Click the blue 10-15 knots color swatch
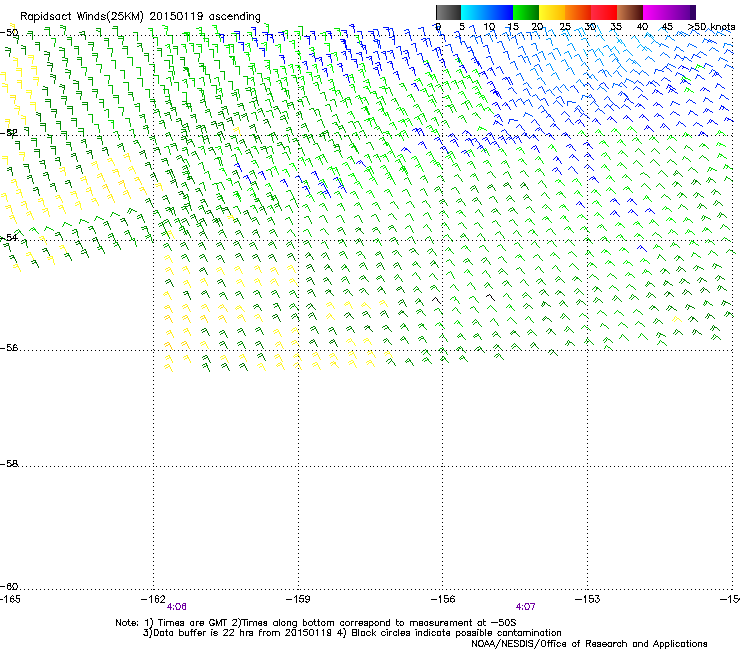This screenshot has width=740, height=650. (500, 12)
